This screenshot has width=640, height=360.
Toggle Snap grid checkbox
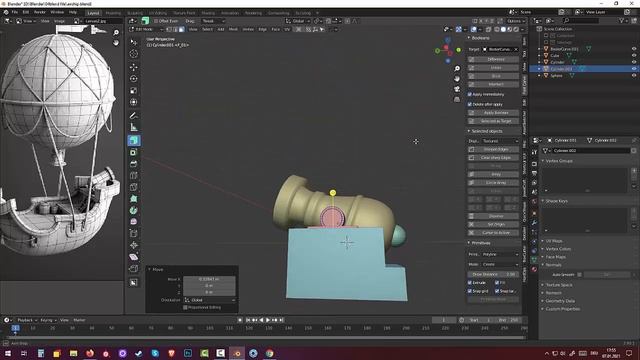(469, 291)
